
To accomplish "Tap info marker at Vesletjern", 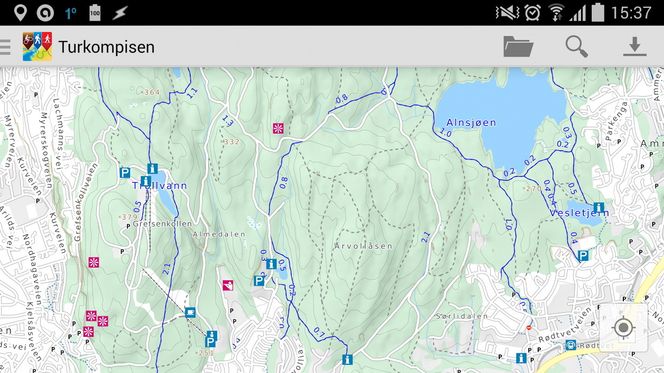I will 599,207.
